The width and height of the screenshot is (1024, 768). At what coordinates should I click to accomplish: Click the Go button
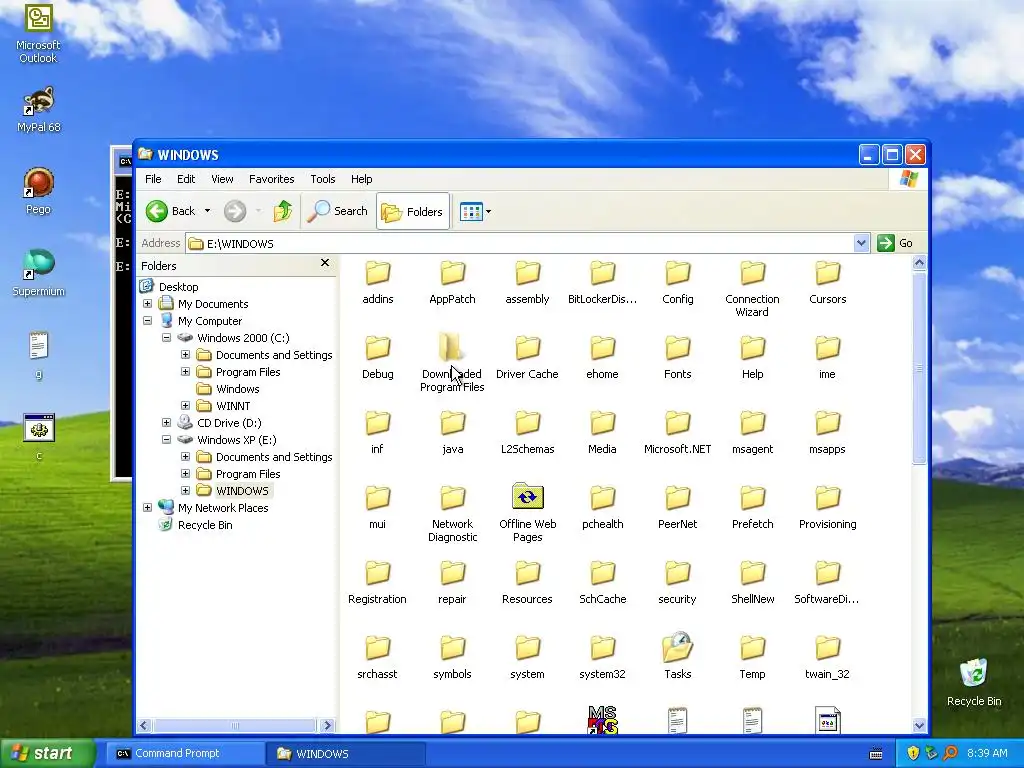pos(895,243)
